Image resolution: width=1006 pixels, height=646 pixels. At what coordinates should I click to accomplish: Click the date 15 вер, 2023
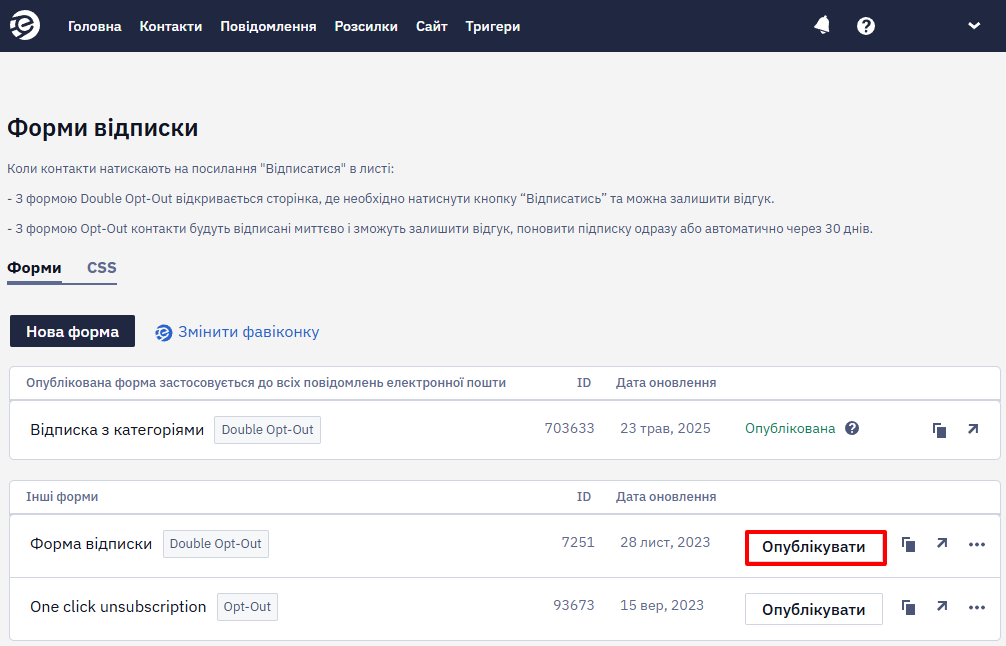[661, 606]
